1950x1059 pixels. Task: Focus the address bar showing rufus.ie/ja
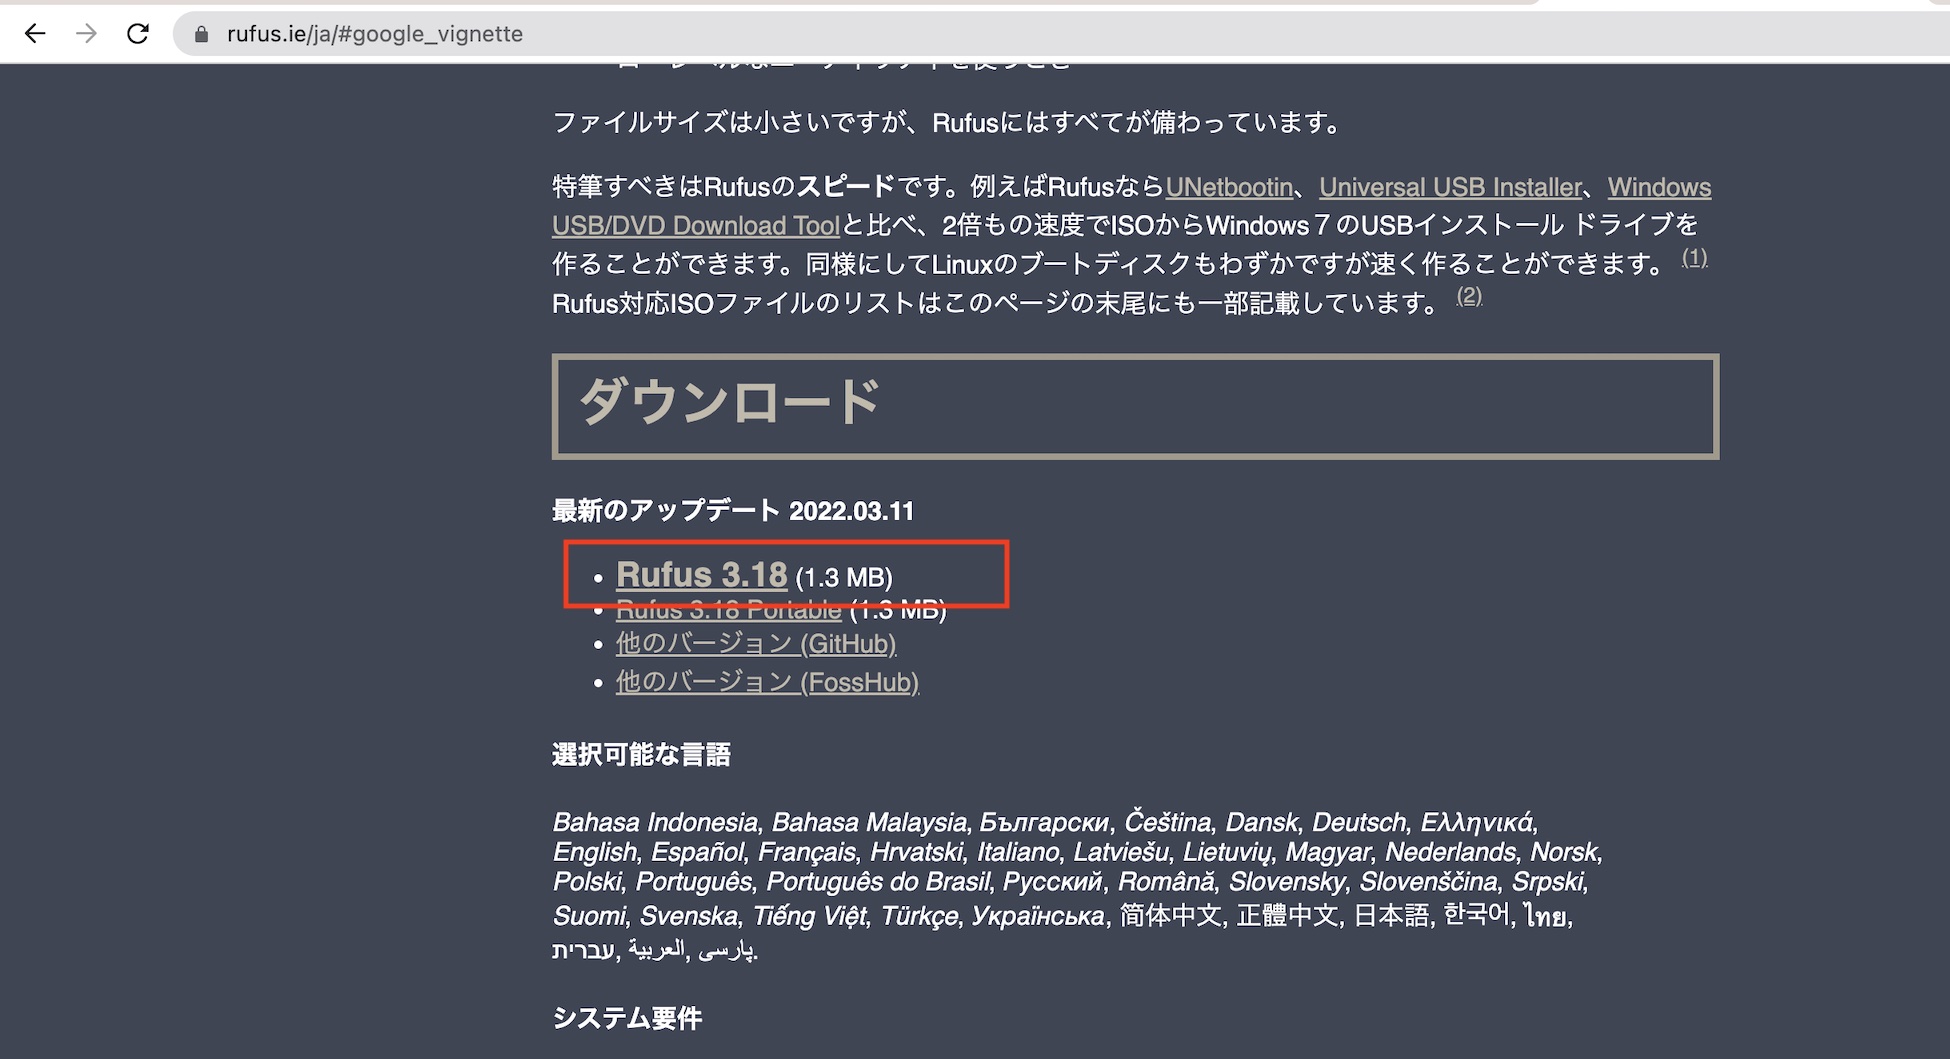pos(1060,34)
